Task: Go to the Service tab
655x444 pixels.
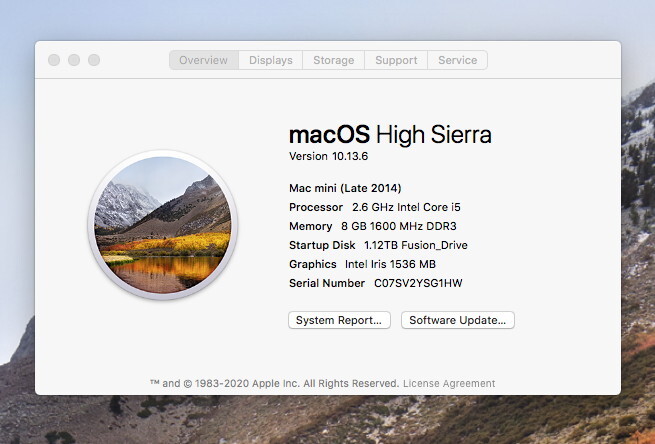Action: pos(457,60)
